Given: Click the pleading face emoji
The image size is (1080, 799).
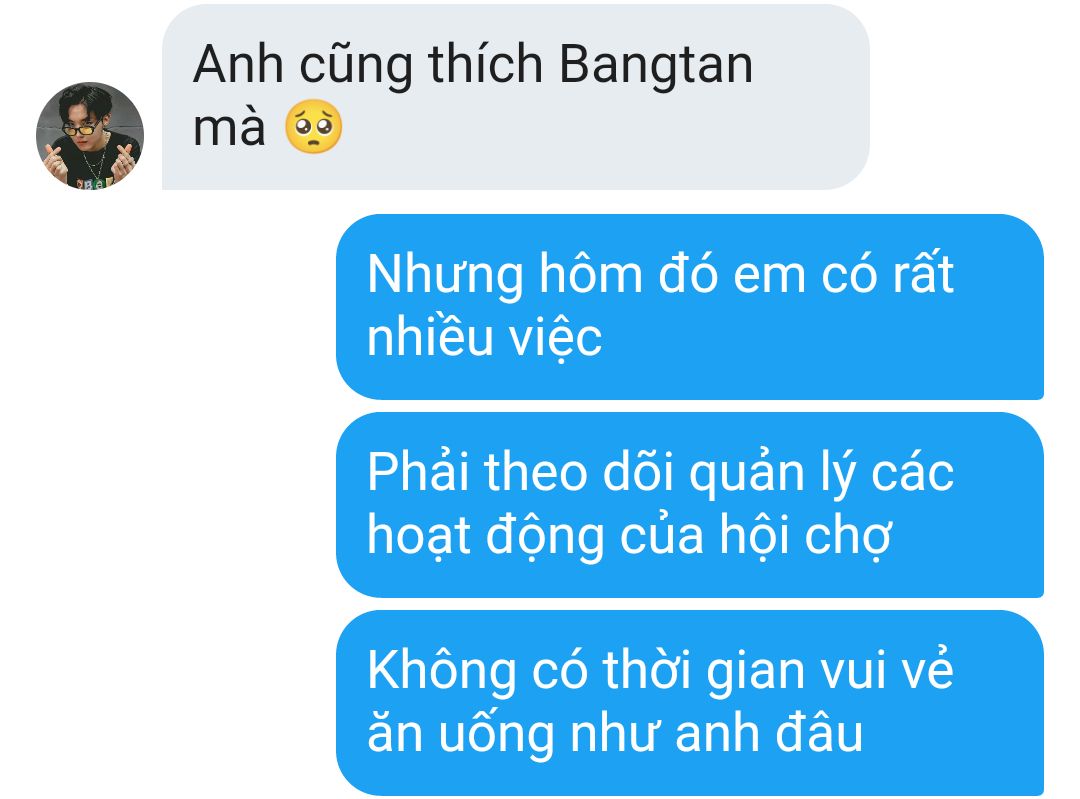Looking at the screenshot, I should click(x=314, y=126).
